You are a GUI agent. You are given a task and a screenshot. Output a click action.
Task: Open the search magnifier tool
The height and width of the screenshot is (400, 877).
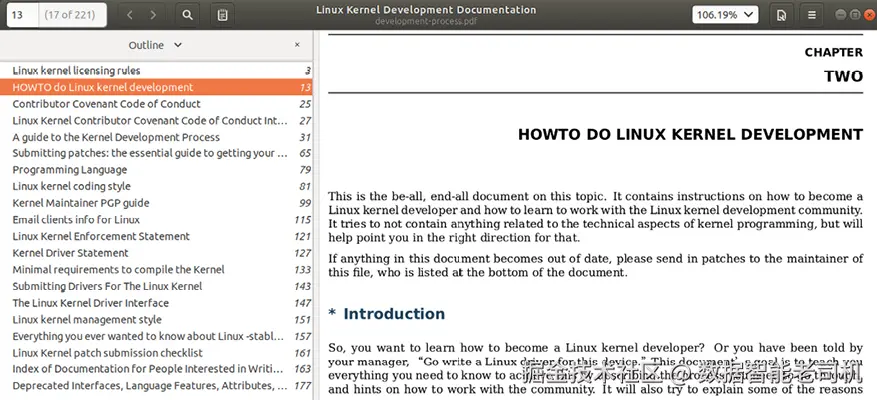(188, 15)
